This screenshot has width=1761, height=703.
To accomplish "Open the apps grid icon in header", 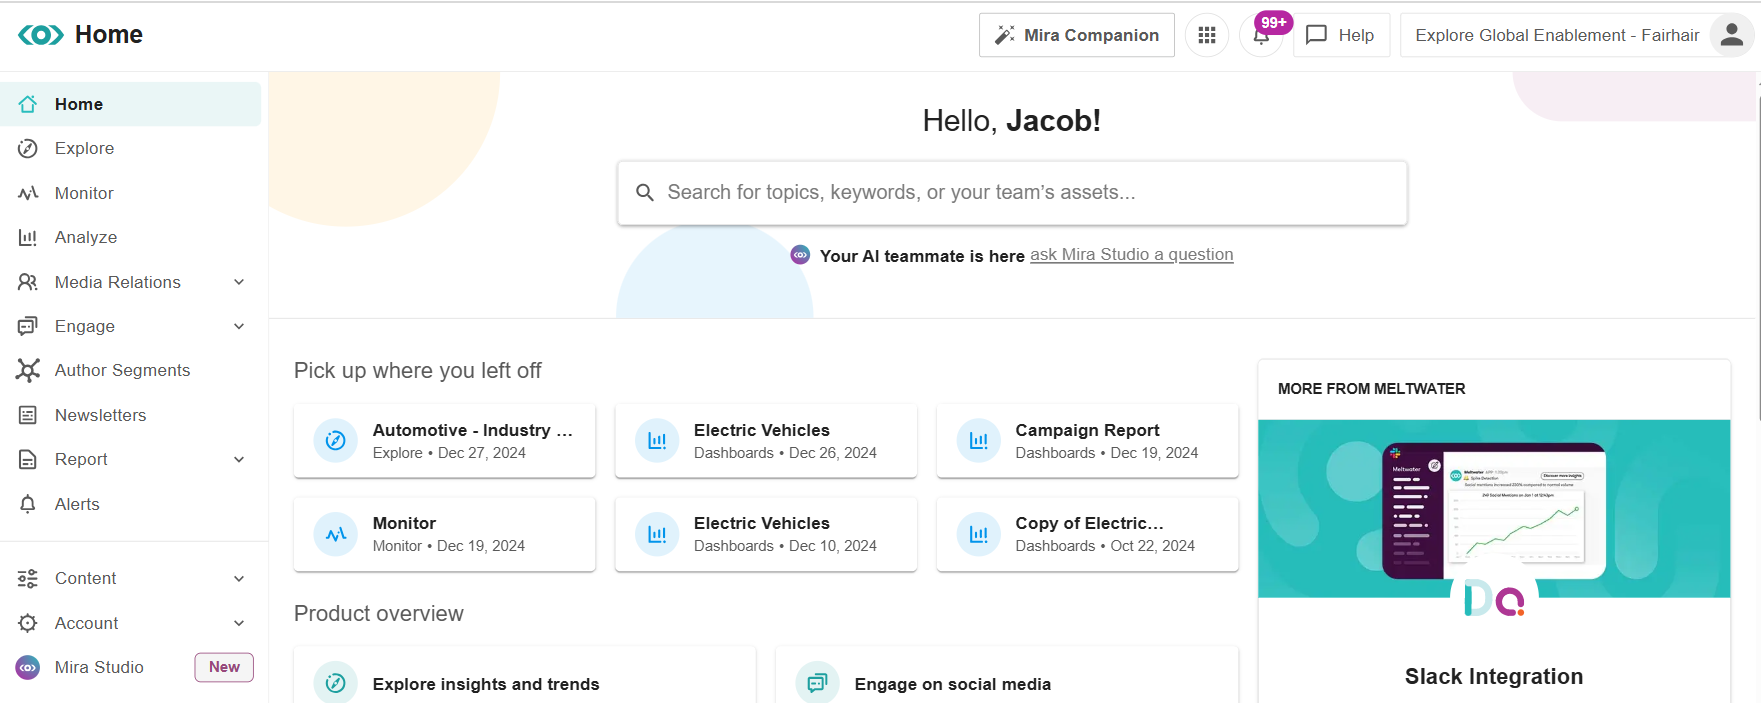I will (x=1207, y=35).
